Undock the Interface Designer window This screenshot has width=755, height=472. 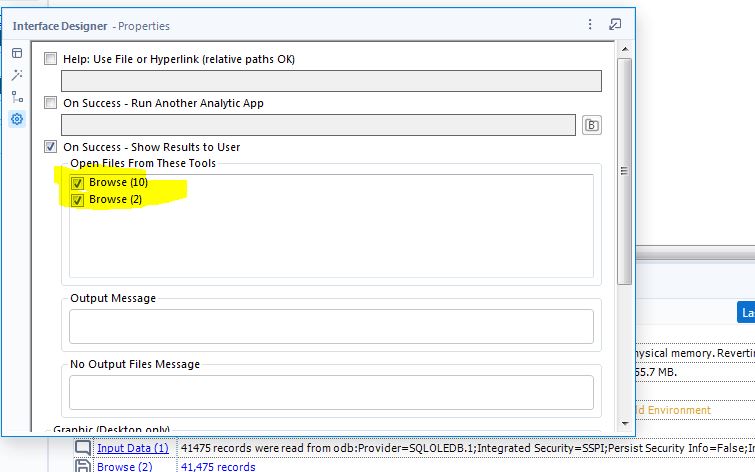tap(615, 24)
